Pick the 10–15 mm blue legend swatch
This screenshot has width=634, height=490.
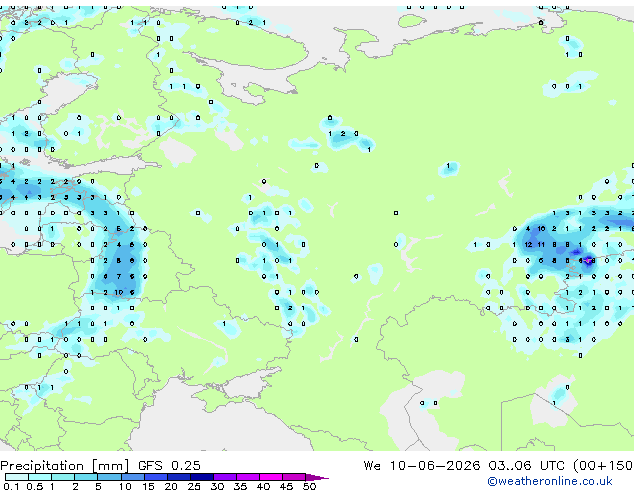click(x=132, y=477)
